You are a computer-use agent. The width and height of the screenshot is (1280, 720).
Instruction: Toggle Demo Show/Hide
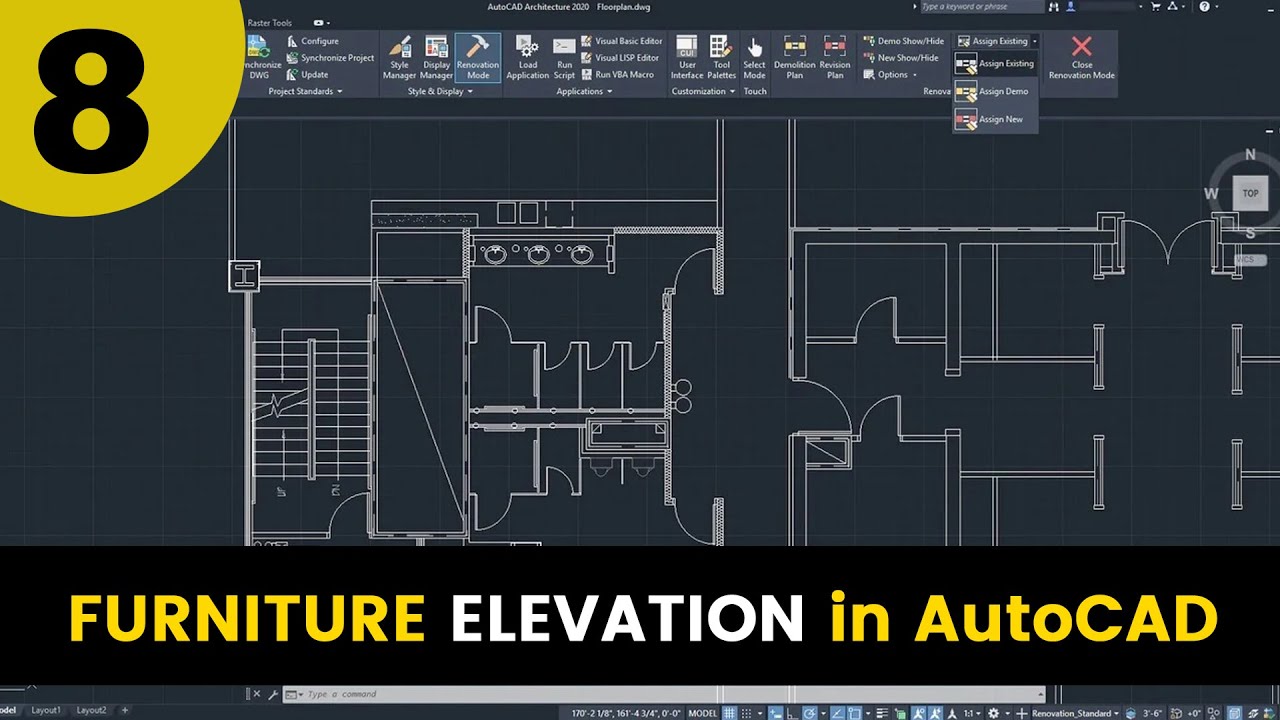[x=903, y=41]
